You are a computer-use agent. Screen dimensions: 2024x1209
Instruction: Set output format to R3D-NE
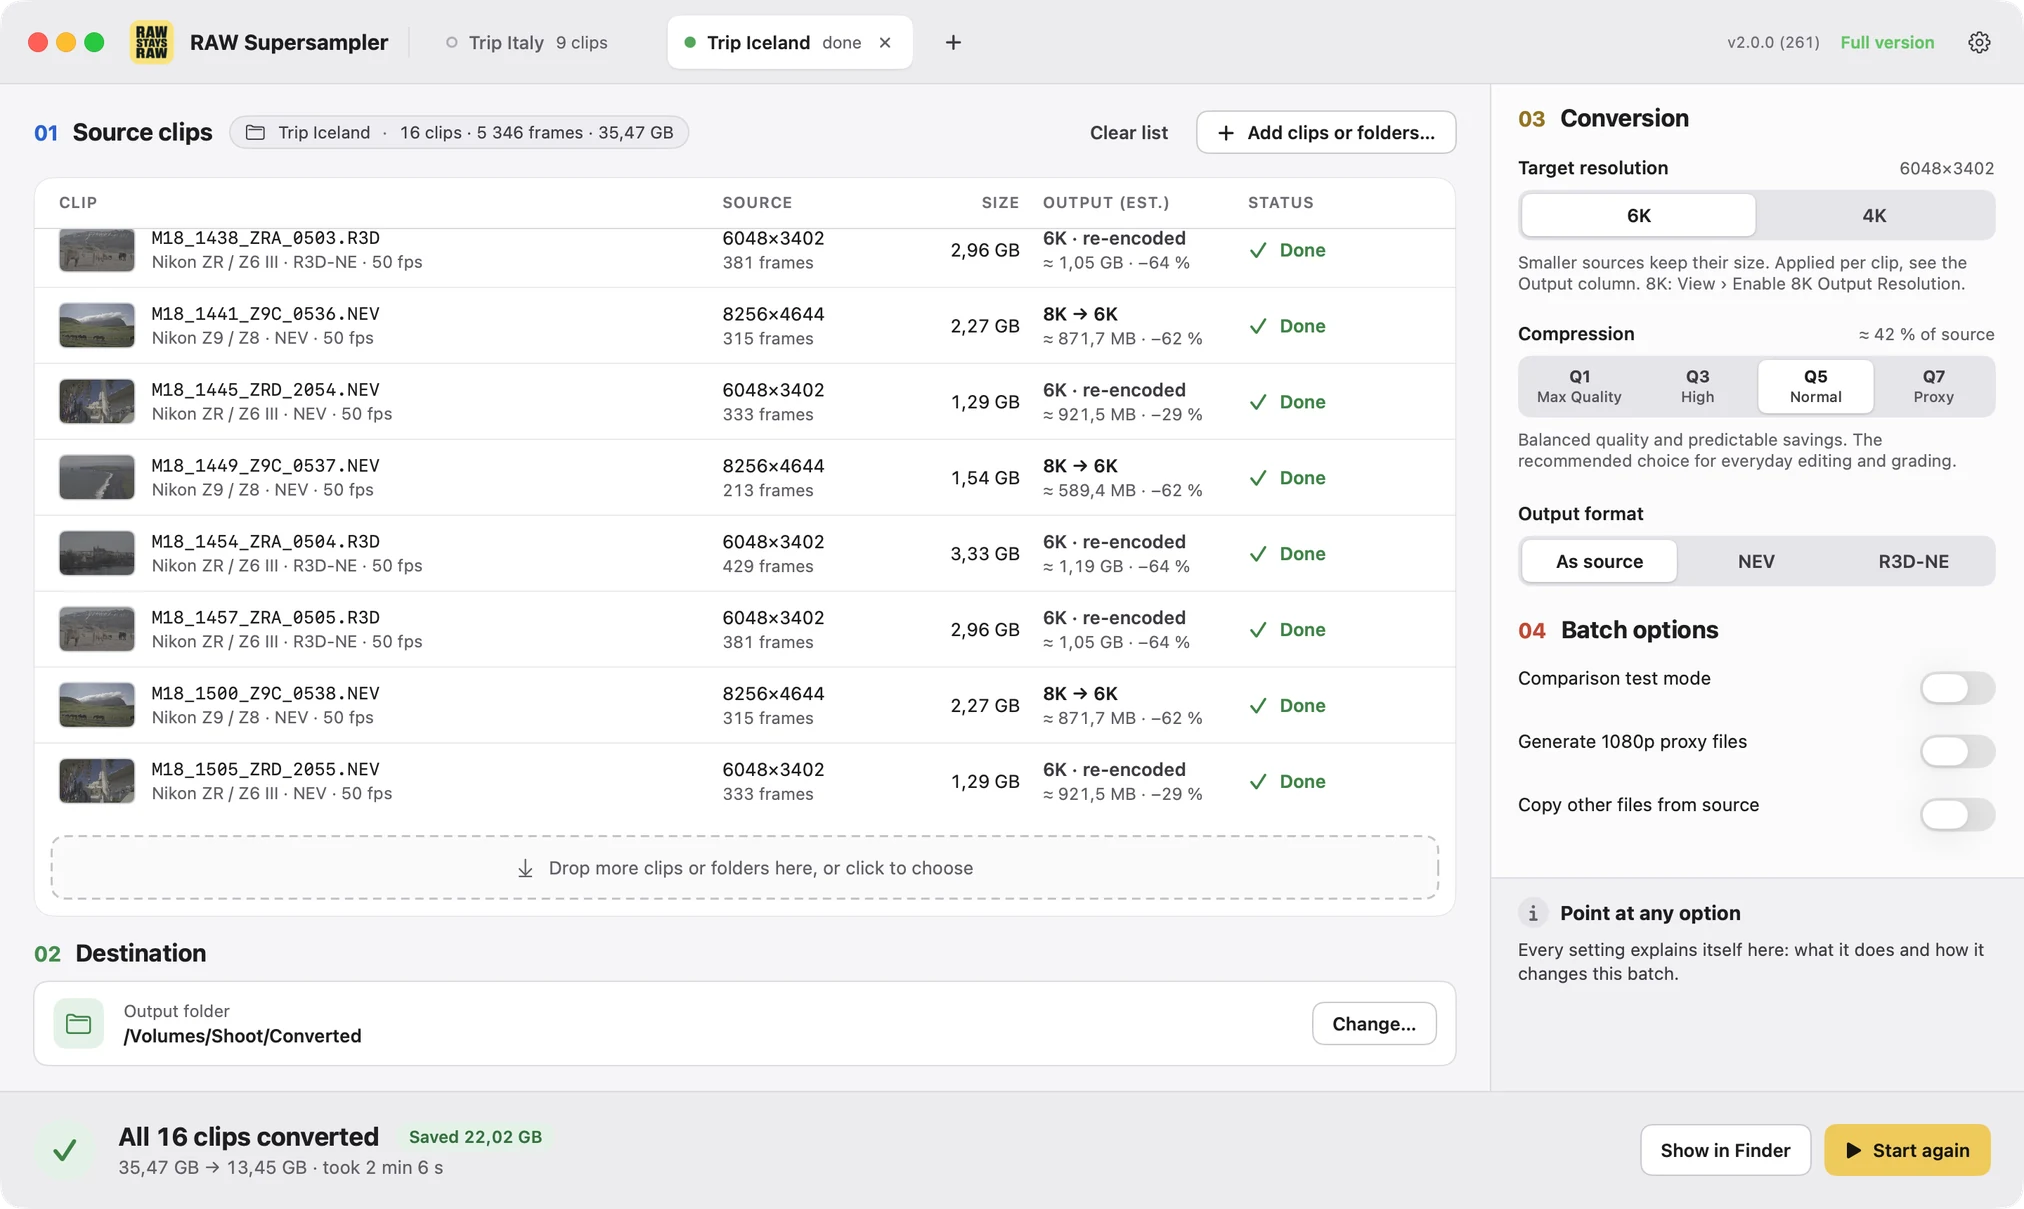point(1913,561)
